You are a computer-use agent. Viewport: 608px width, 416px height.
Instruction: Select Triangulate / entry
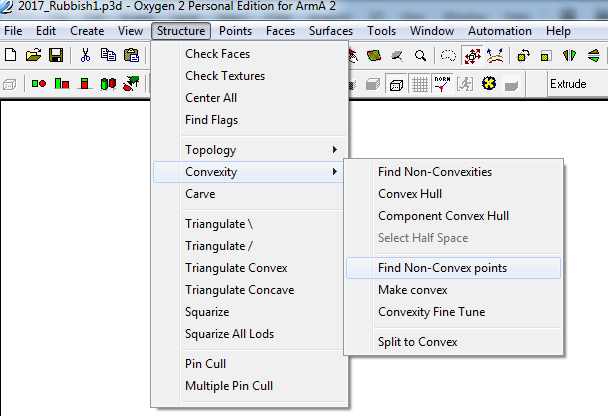click(248, 246)
